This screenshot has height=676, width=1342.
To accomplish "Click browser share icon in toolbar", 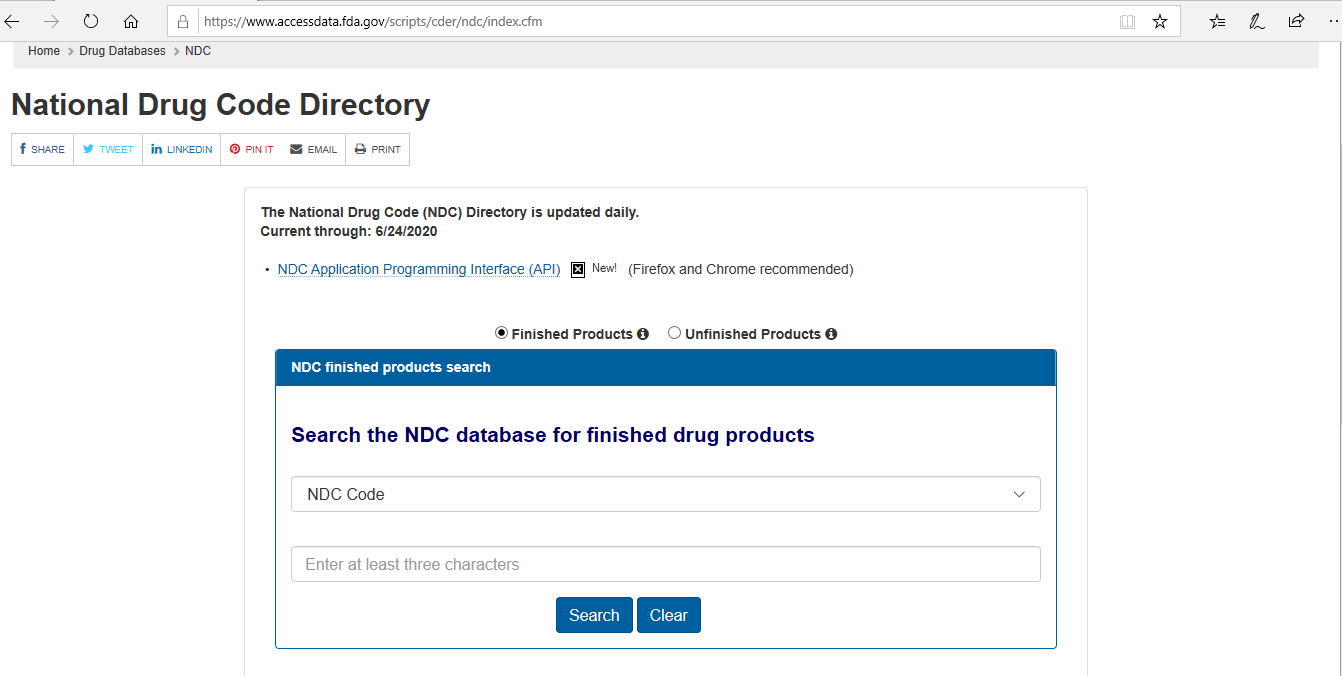I will [1296, 21].
